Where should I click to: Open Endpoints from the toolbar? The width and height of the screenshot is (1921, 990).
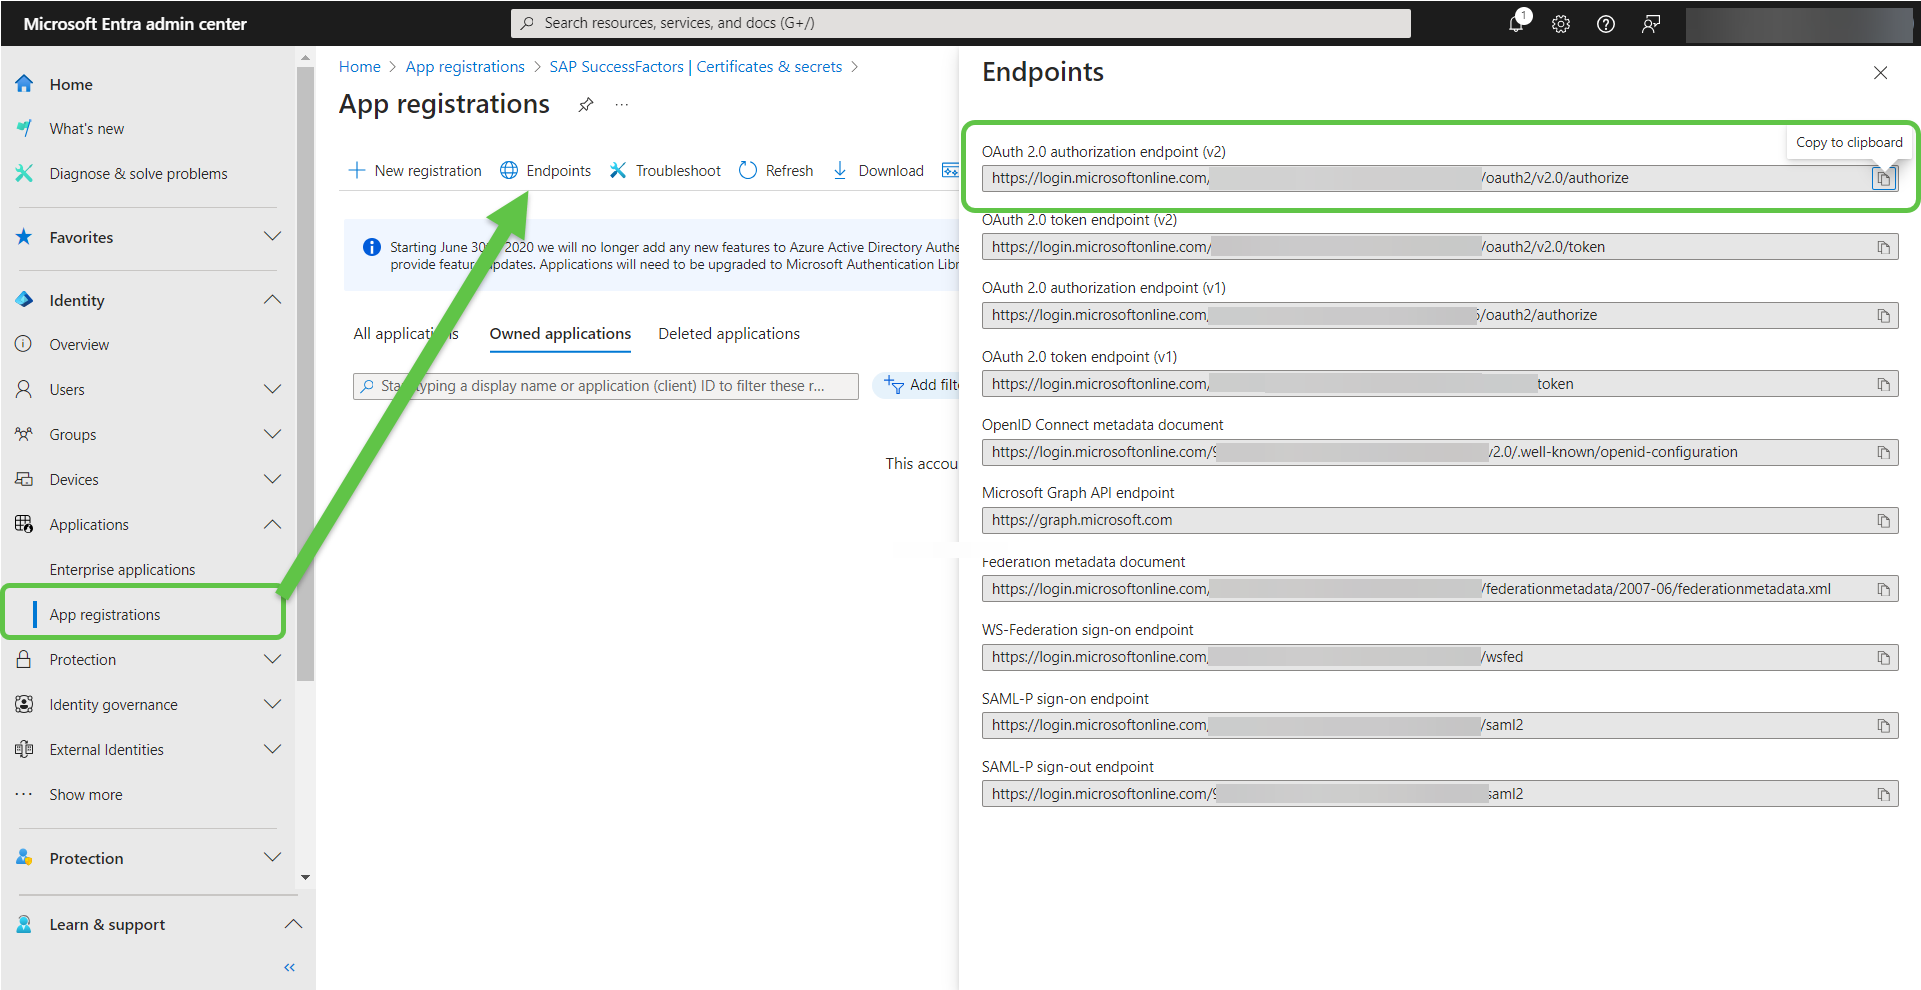[x=546, y=171]
